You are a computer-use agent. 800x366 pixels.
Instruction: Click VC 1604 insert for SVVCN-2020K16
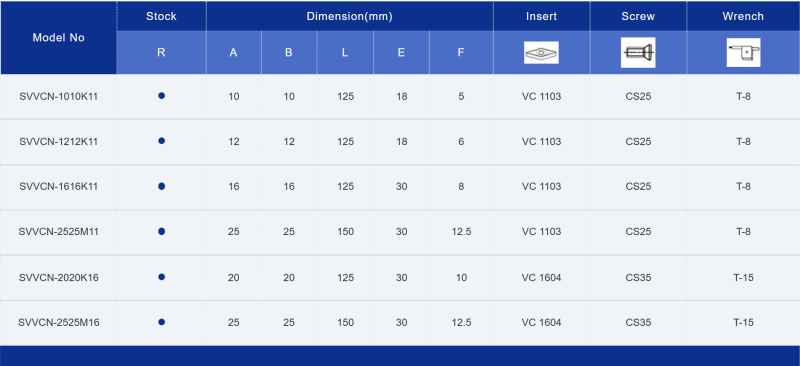tap(541, 278)
